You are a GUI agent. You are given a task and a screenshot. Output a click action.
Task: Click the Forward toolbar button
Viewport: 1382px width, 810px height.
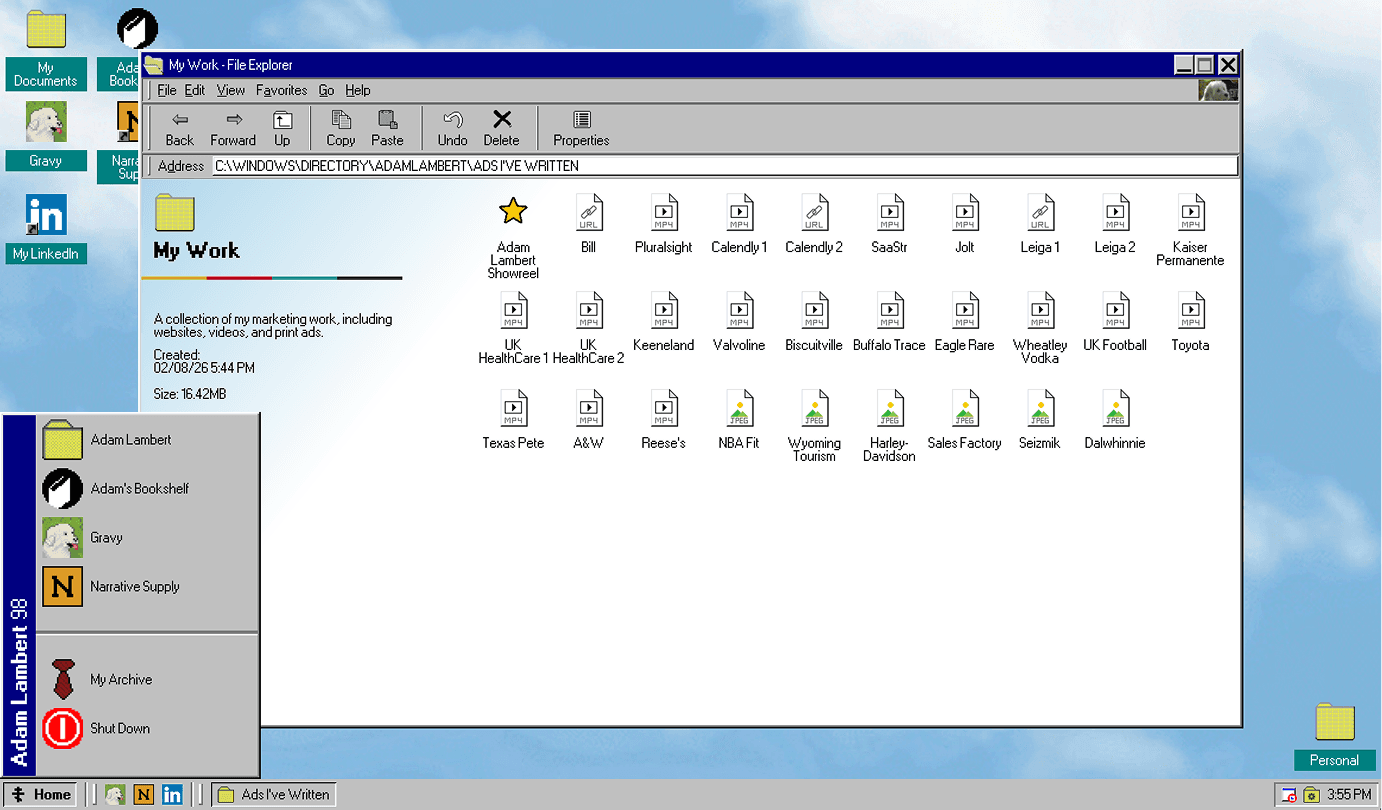click(233, 129)
